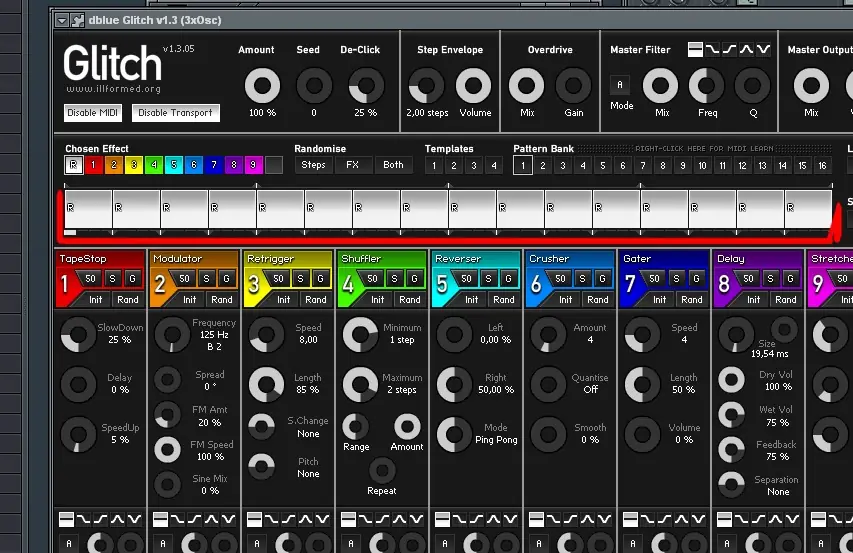Click the Disable MIDI button
853x553 pixels.
[x=92, y=113]
